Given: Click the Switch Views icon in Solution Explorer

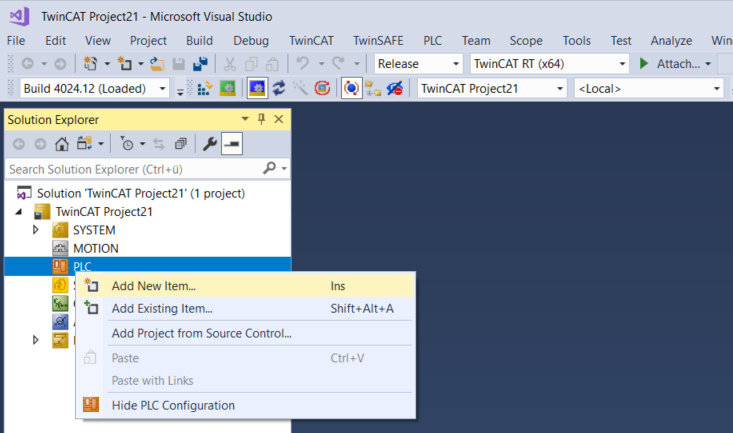Looking at the screenshot, I should point(84,144).
